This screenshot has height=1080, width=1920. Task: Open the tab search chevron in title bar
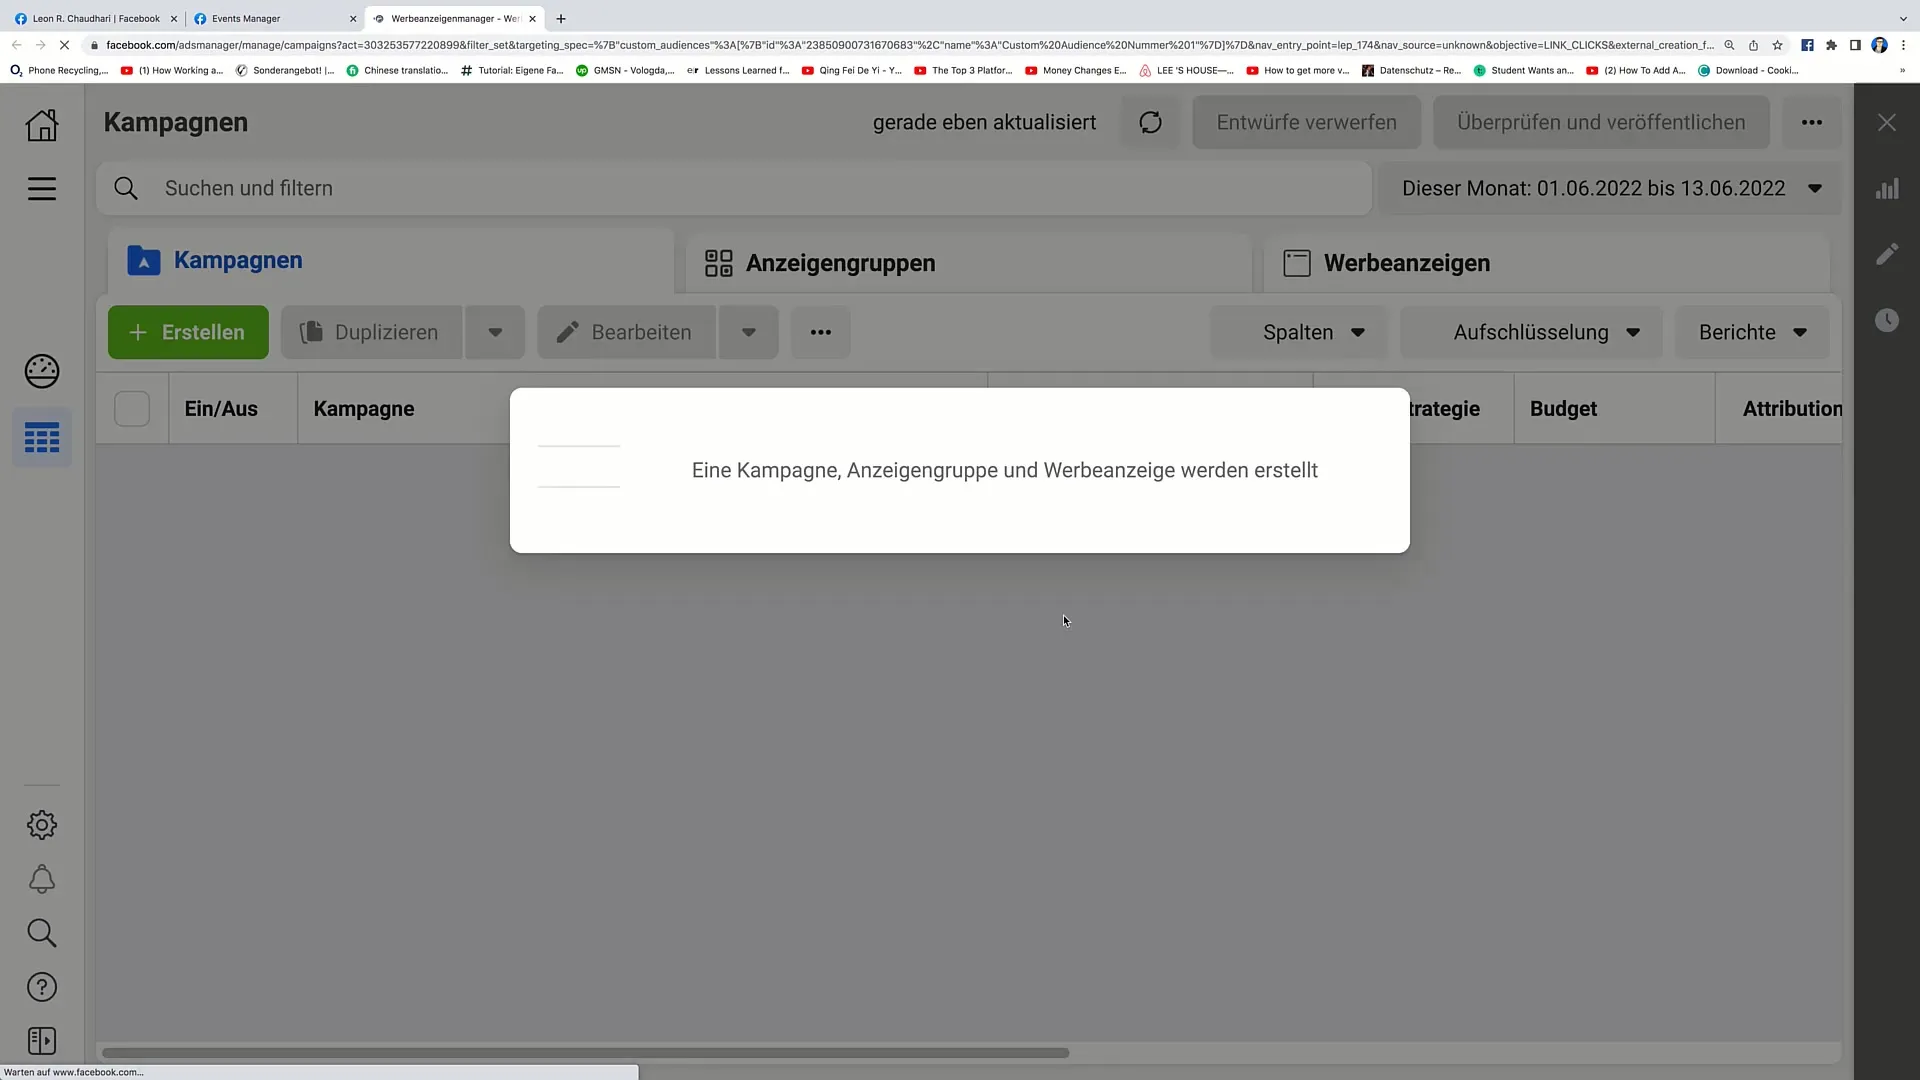[1902, 18]
